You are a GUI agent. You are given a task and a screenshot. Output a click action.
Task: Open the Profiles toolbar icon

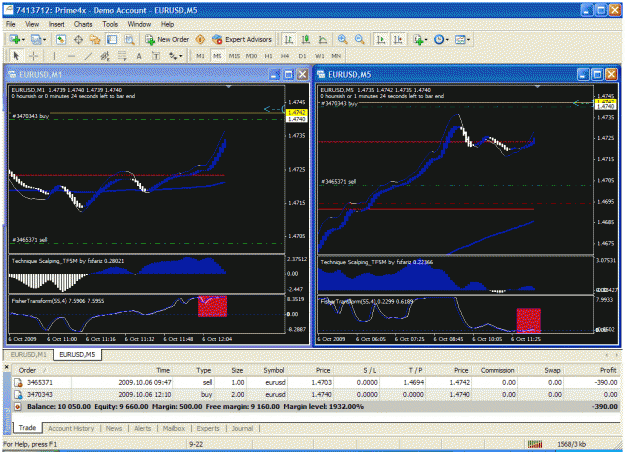[x=35, y=39]
